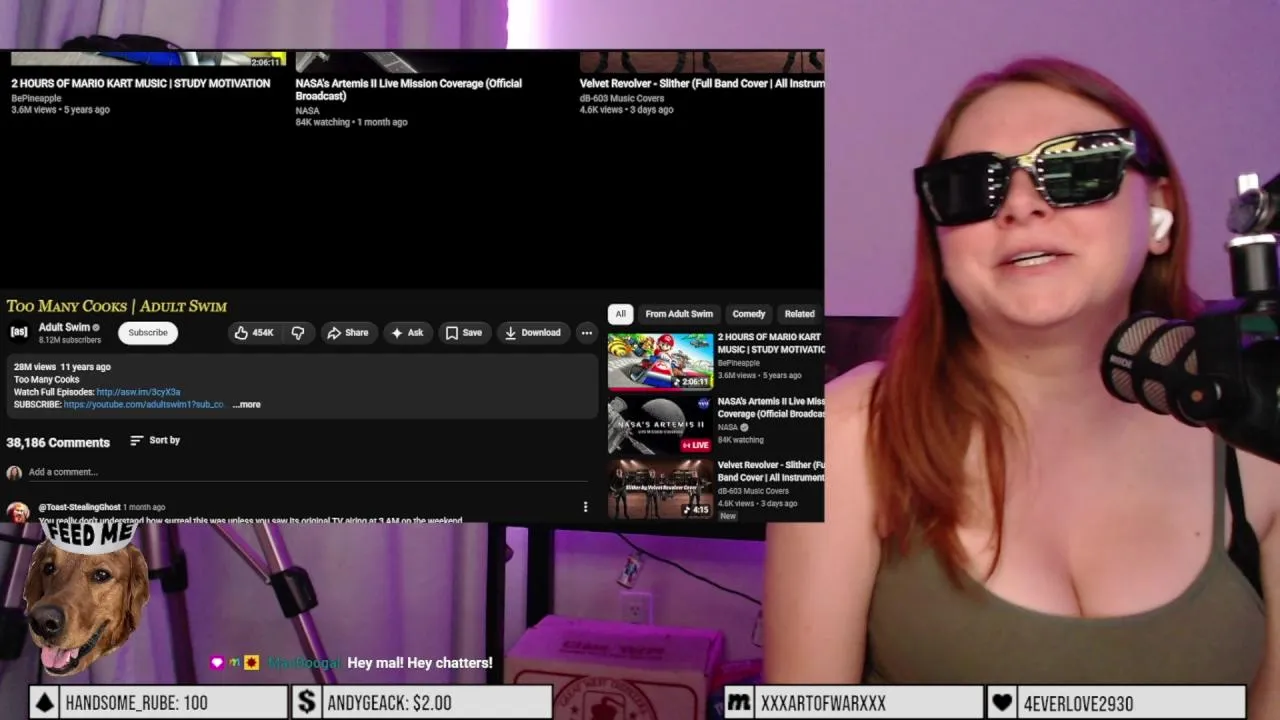Download the Too Many Cooks video

[533, 333]
